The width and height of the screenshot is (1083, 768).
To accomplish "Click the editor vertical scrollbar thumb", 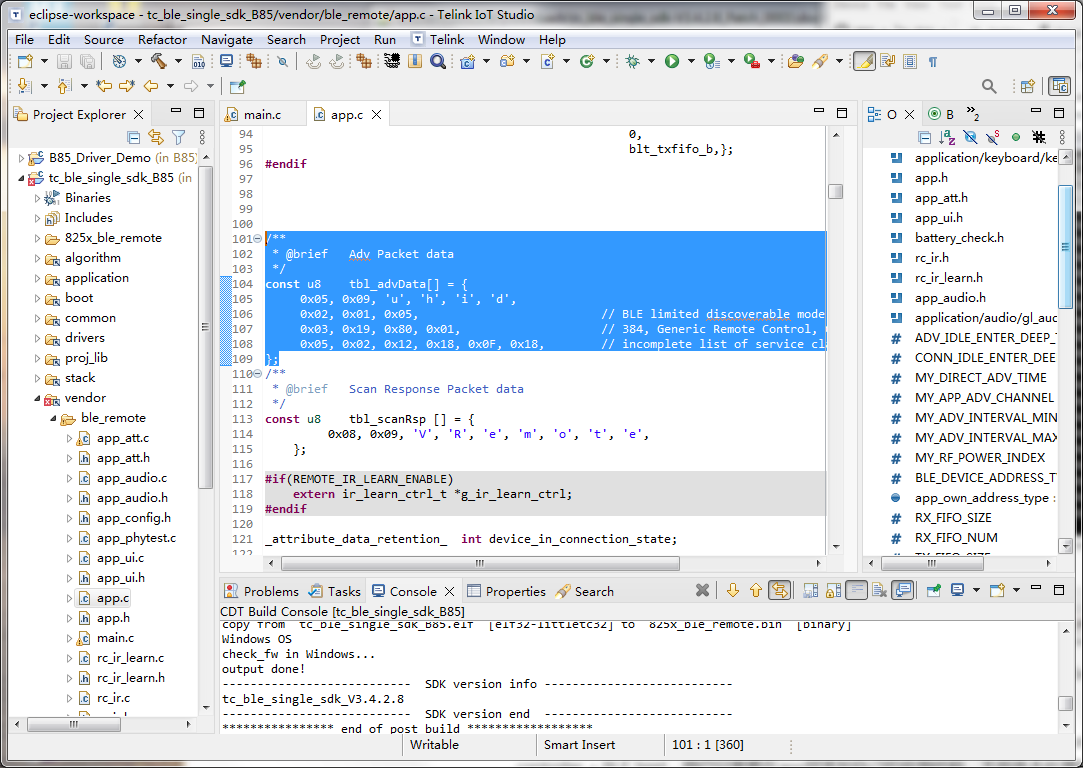I will click(x=835, y=191).
